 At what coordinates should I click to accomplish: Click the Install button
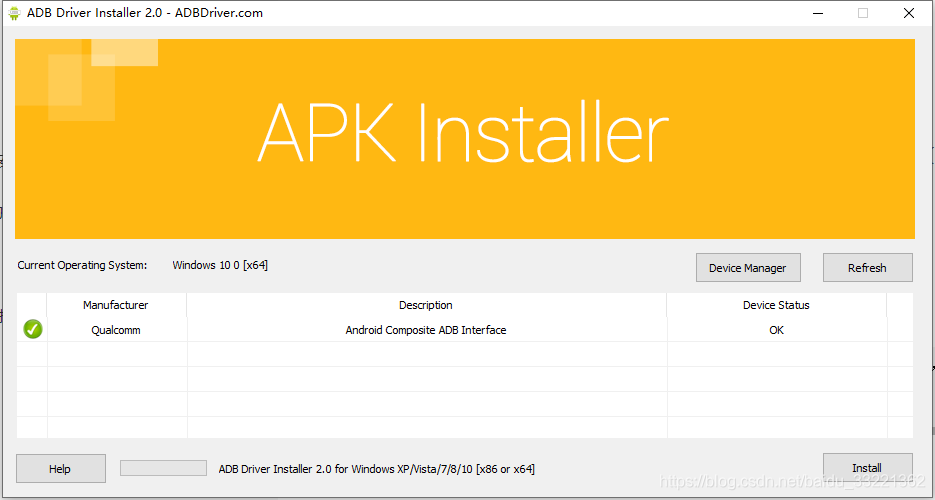(868, 468)
